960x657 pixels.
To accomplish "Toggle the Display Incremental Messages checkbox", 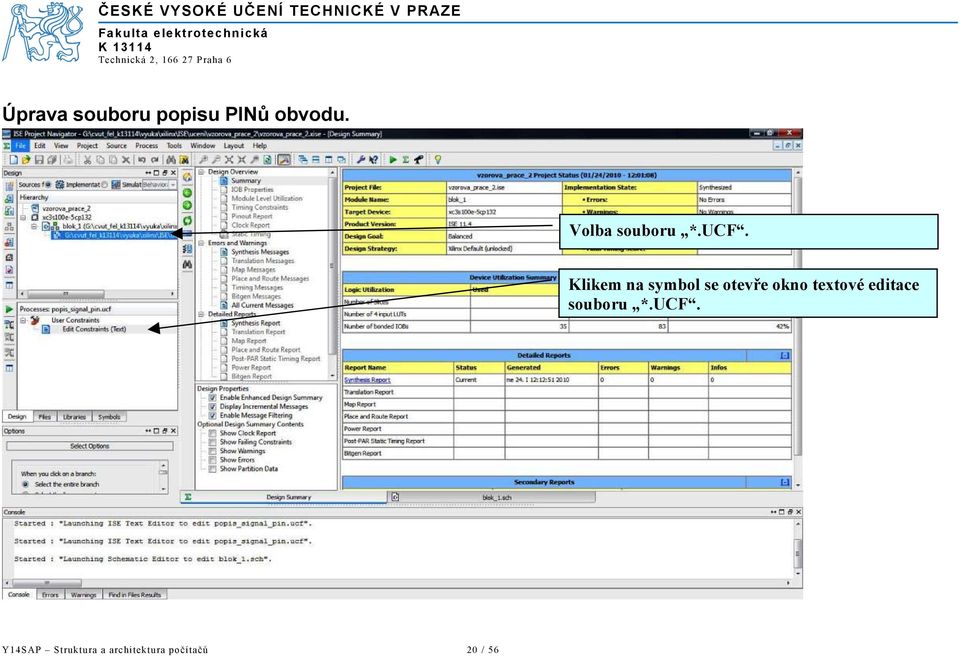I will point(212,407).
